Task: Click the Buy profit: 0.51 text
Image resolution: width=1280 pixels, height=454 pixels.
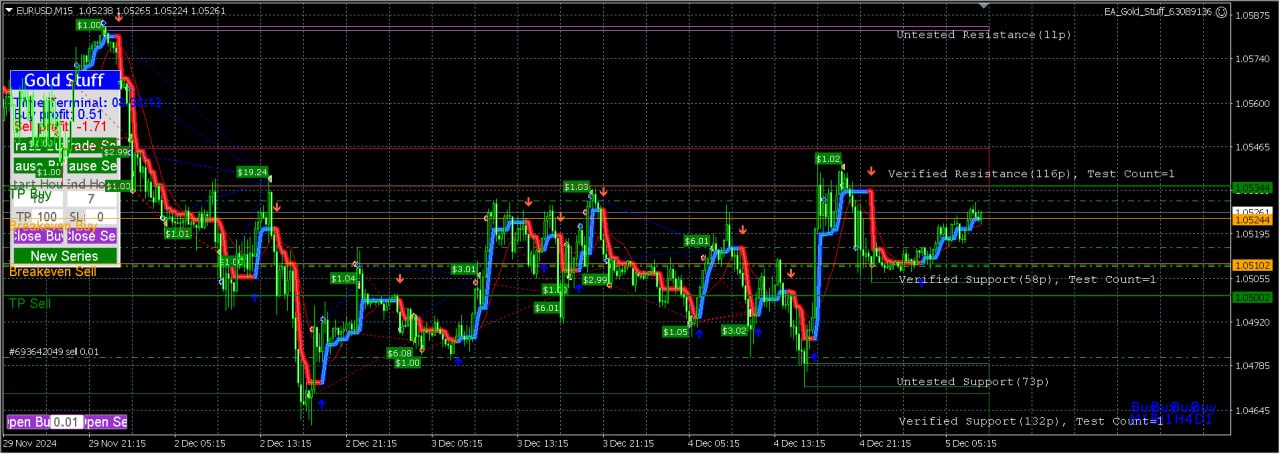Action: pyautogui.click(x=60, y=114)
